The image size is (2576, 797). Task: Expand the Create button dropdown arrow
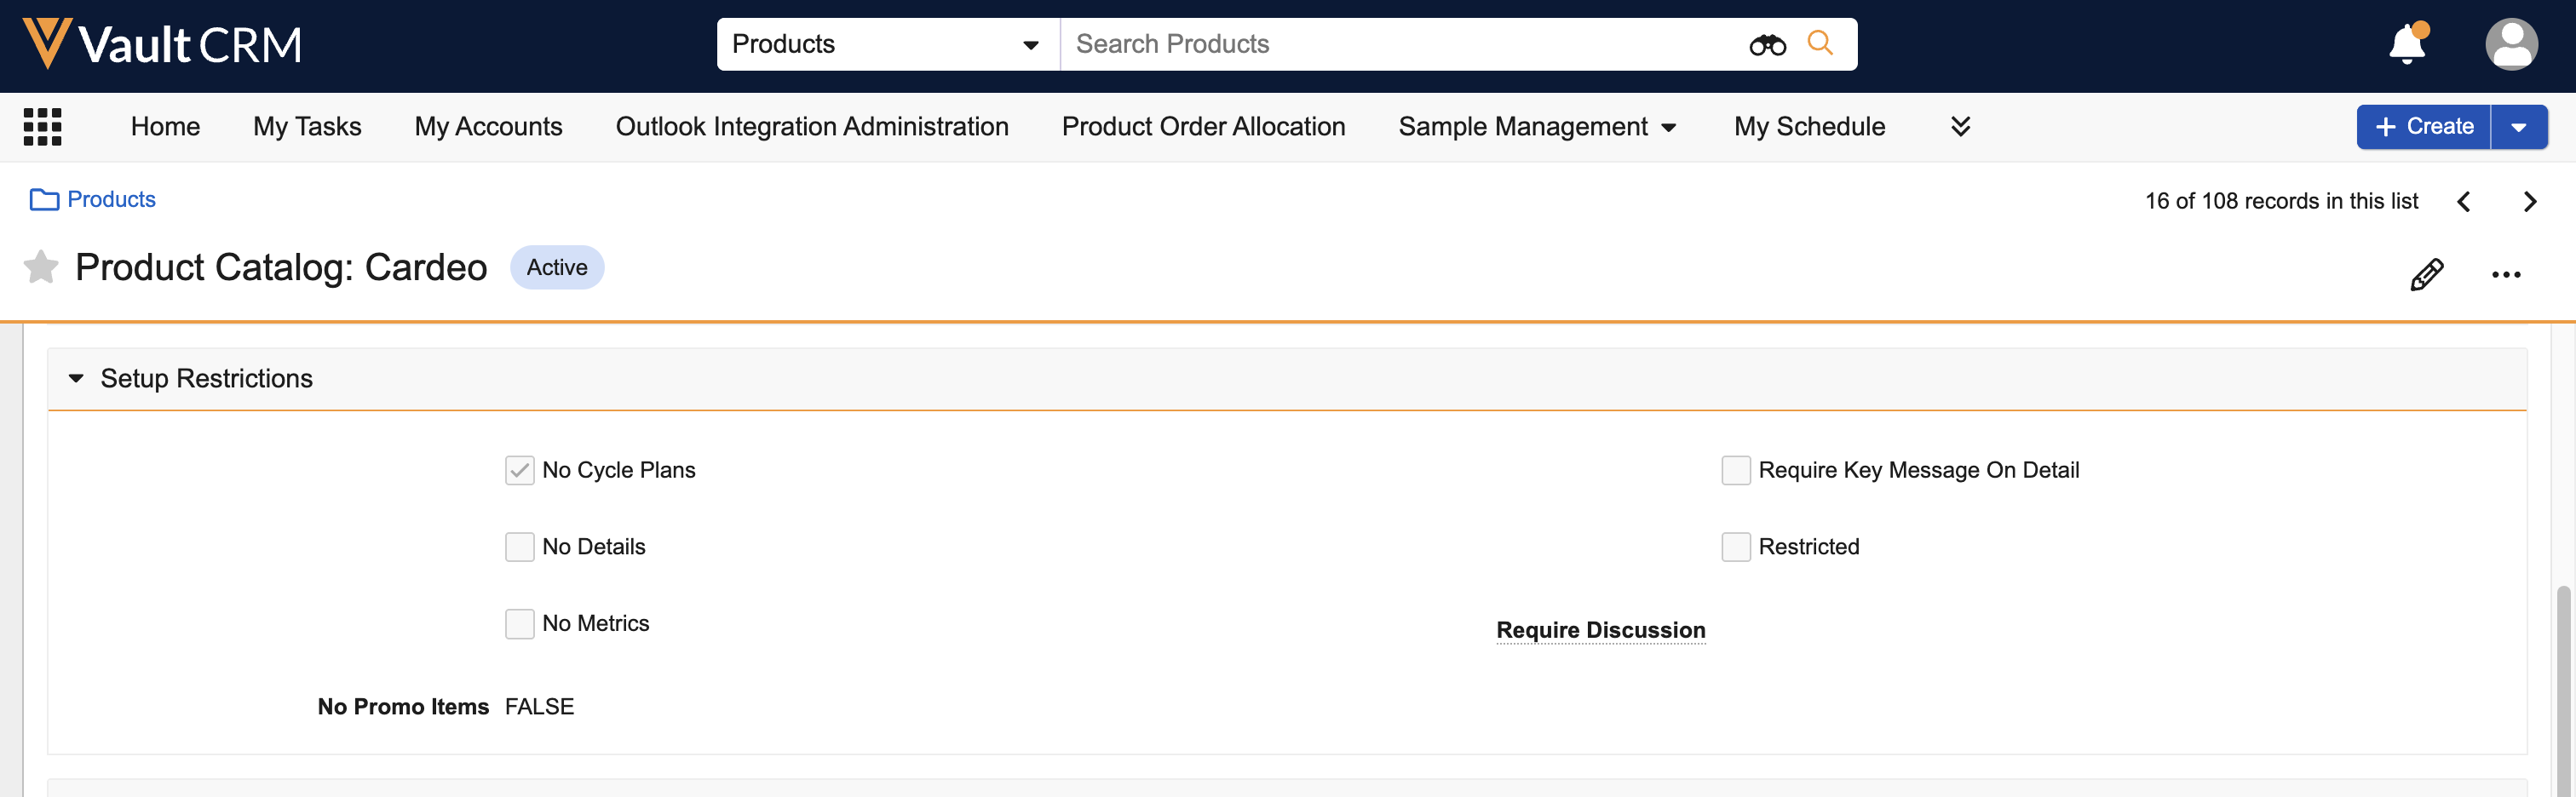[x=2518, y=127]
